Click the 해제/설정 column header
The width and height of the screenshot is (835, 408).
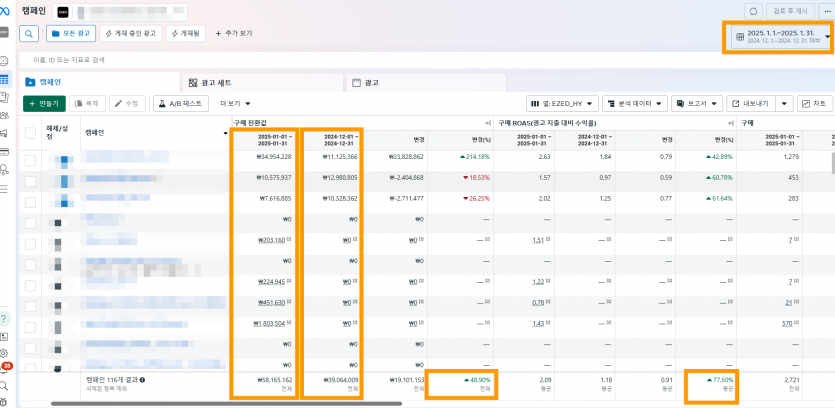click(x=58, y=133)
